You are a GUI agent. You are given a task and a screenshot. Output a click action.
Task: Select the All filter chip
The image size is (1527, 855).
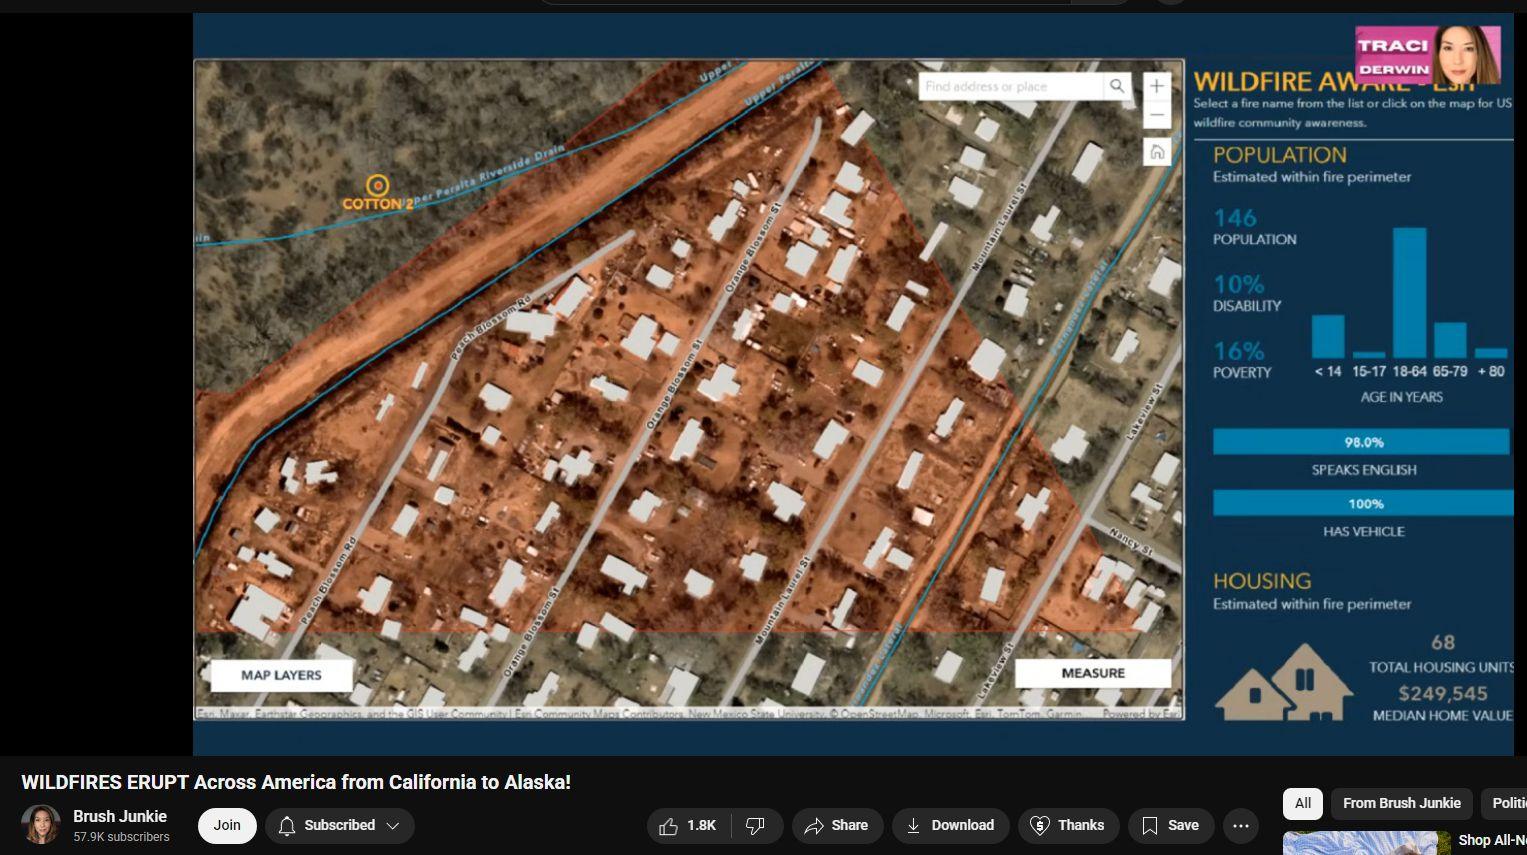click(1303, 803)
